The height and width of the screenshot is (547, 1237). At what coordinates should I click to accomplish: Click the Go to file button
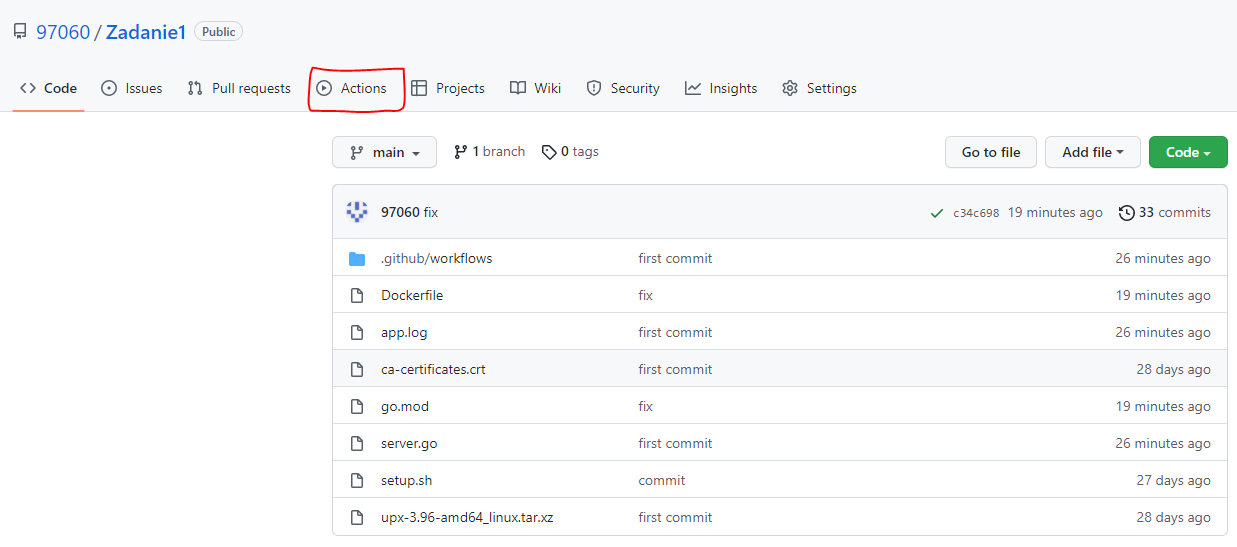pyautogui.click(x=991, y=152)
